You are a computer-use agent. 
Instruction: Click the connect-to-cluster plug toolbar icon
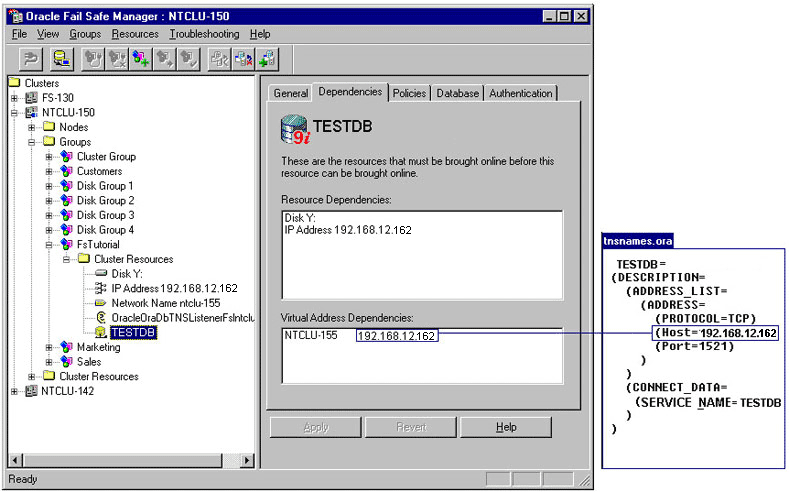[31, 59]
